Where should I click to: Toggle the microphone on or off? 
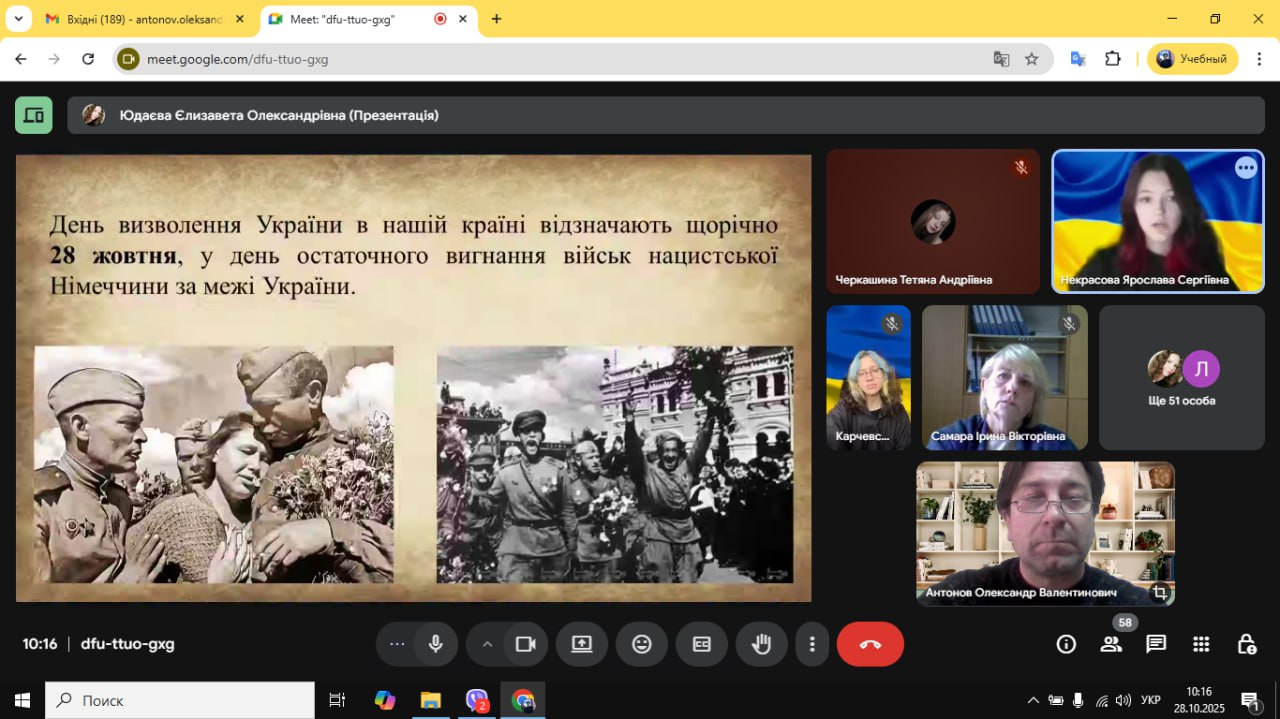tap(436, 644)
